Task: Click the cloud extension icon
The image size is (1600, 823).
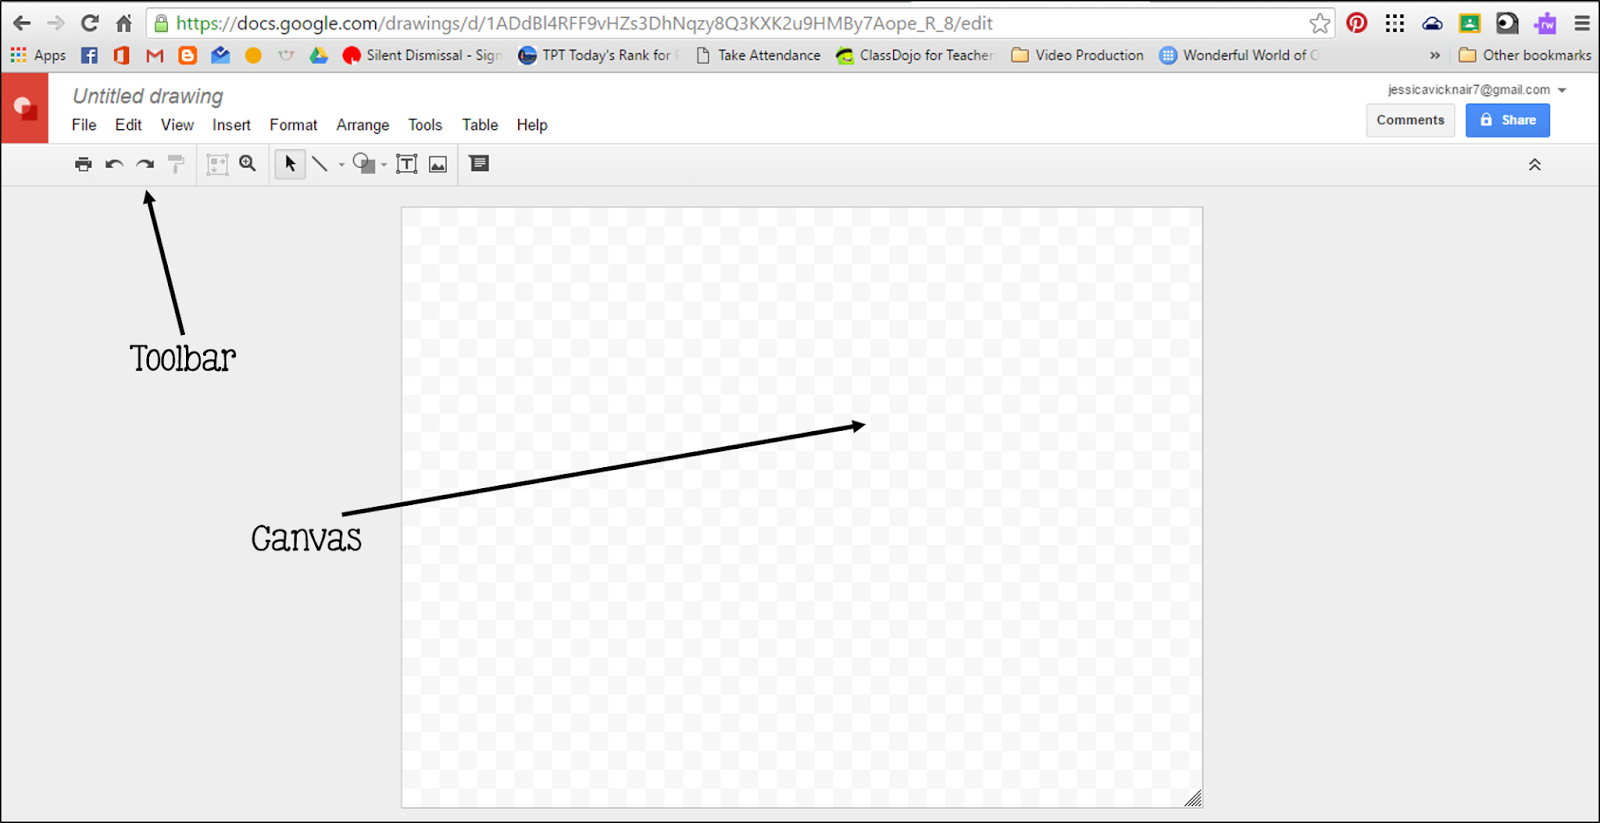Action: point(1432,23)
